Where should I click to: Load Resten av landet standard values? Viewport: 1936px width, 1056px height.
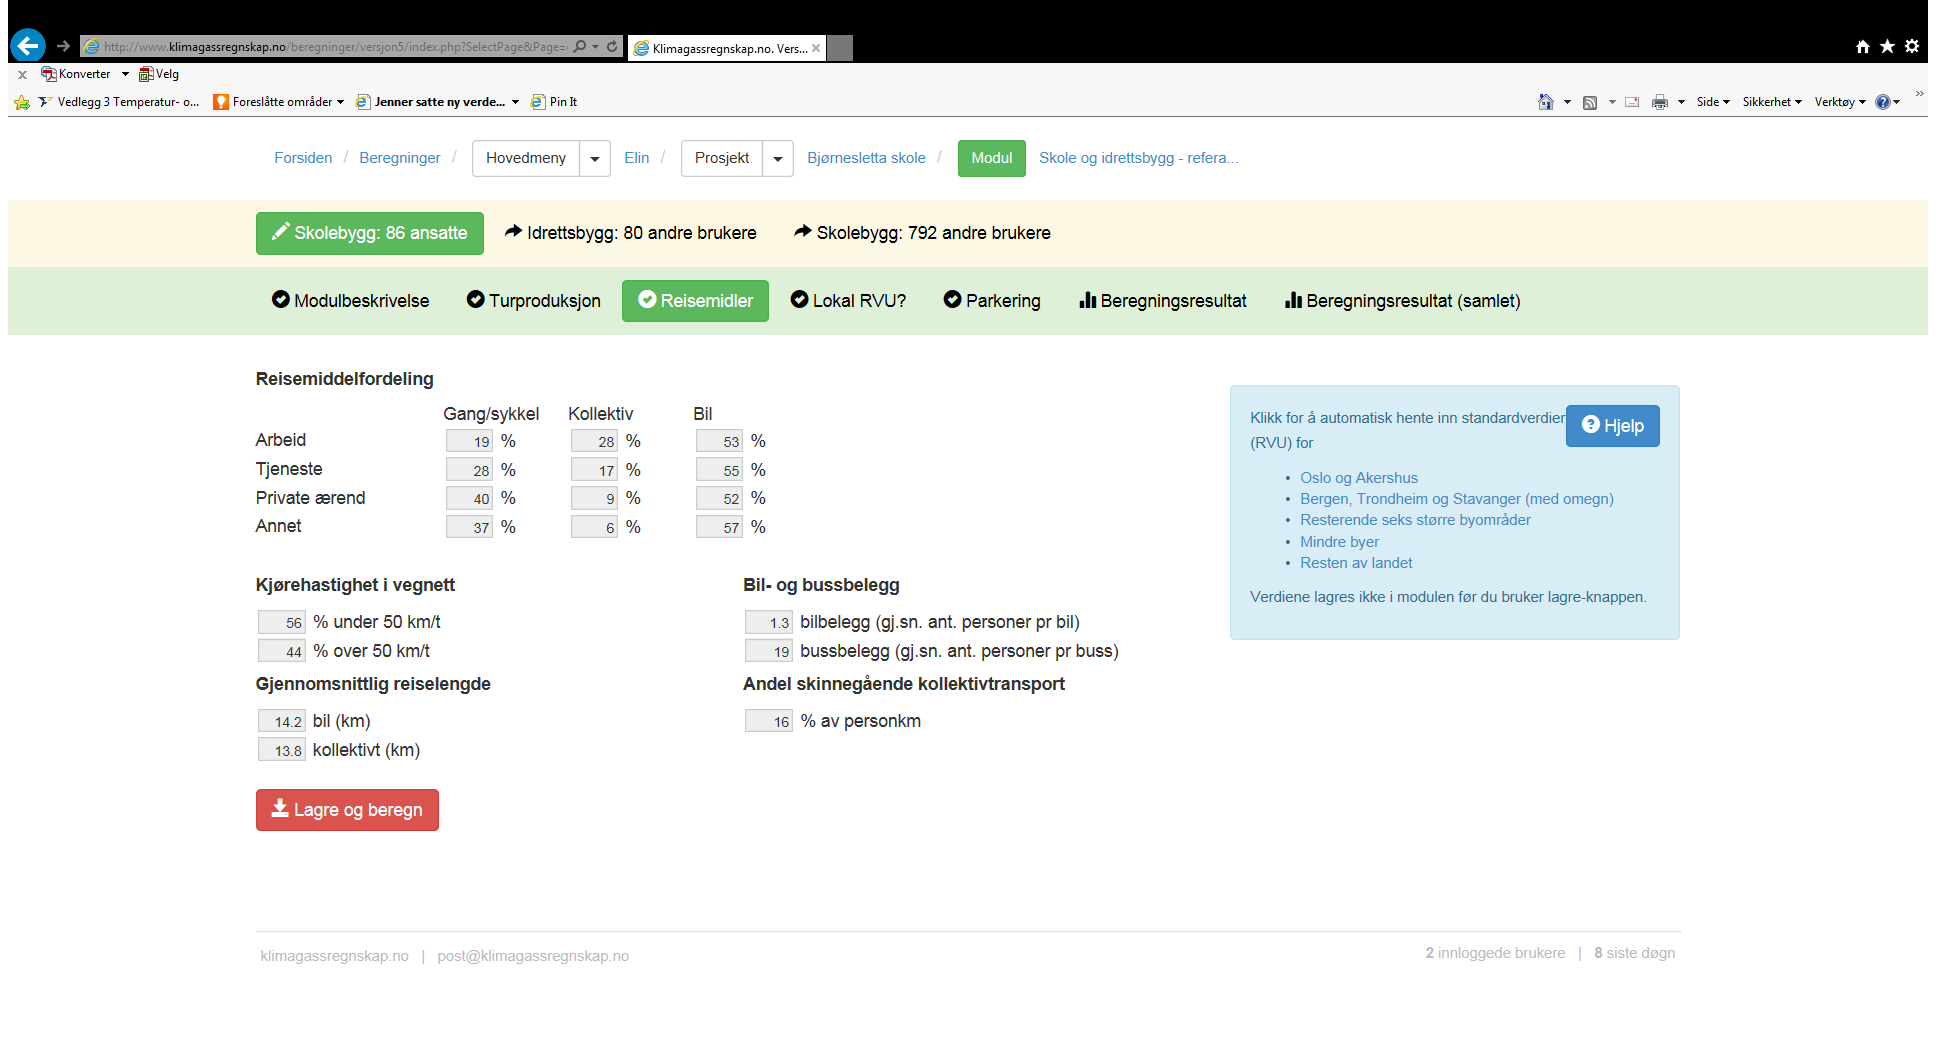point(1356,563)
